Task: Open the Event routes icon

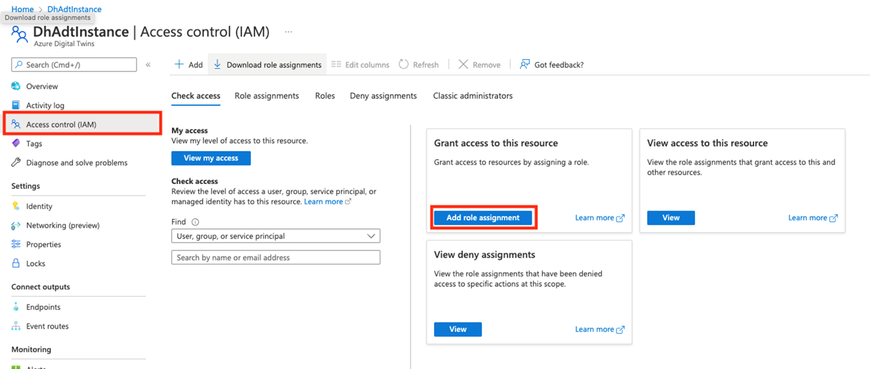Action: click(x=16, y=326)
